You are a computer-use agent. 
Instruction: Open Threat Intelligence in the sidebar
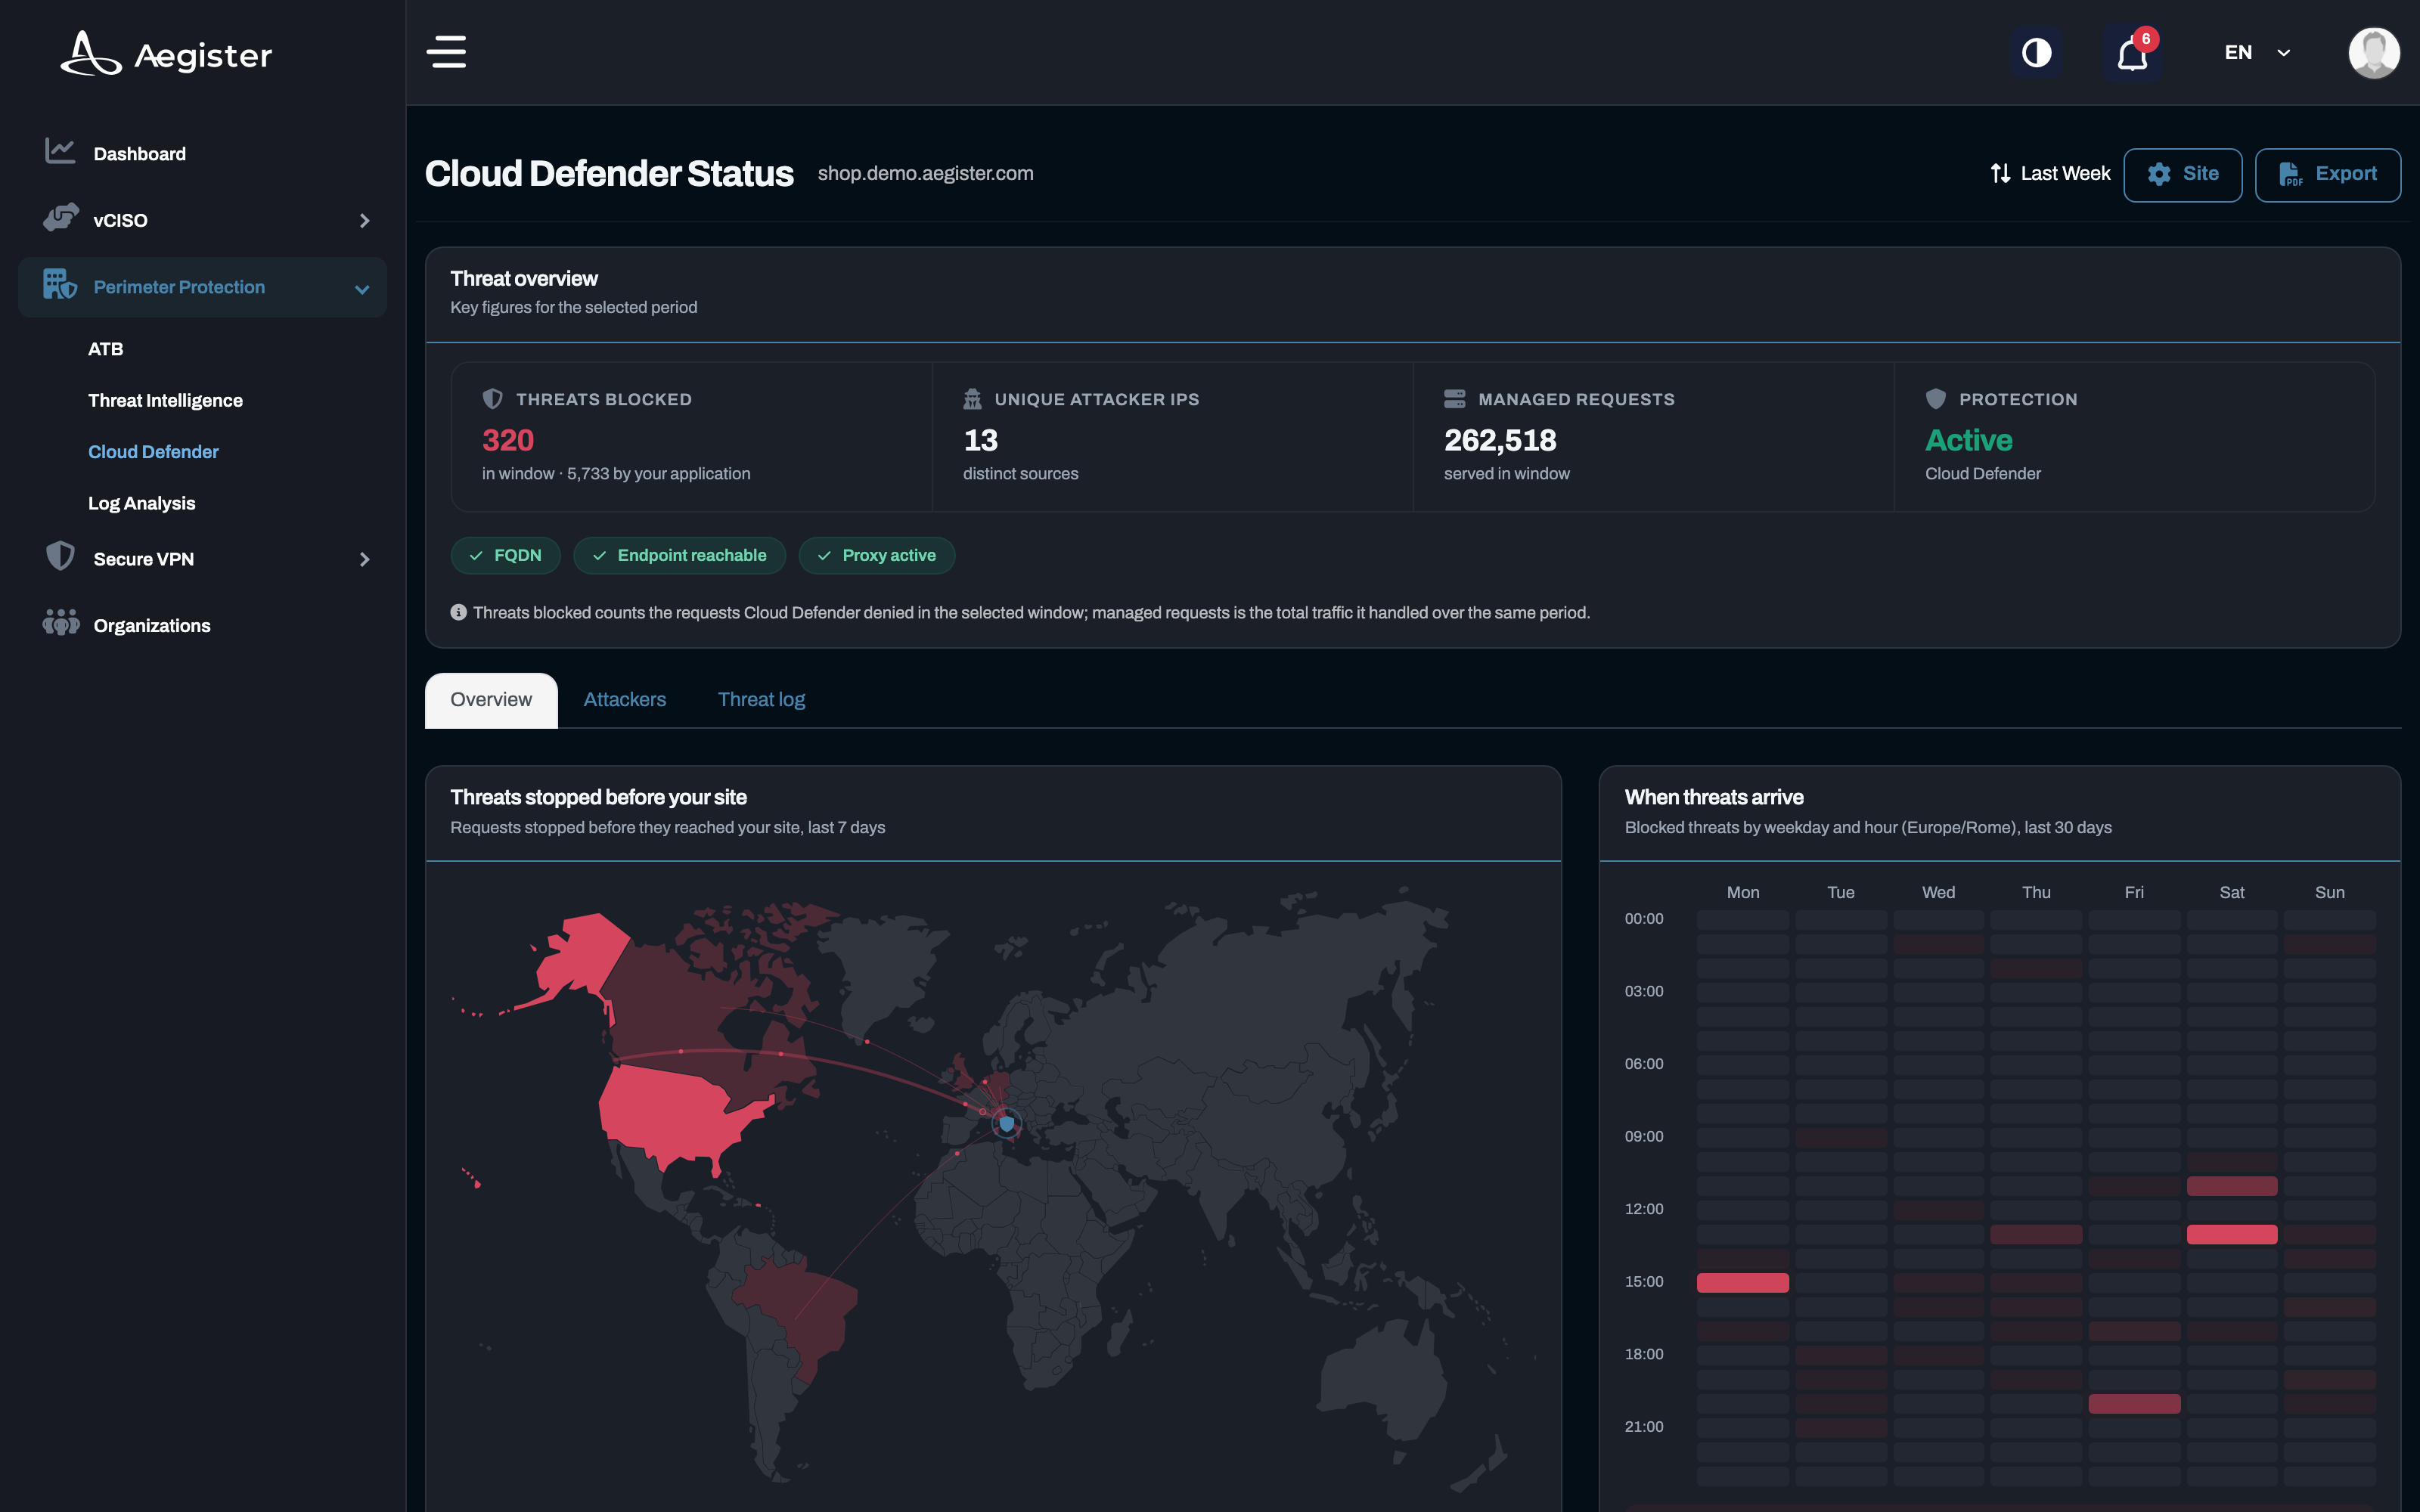click(165, 400)
